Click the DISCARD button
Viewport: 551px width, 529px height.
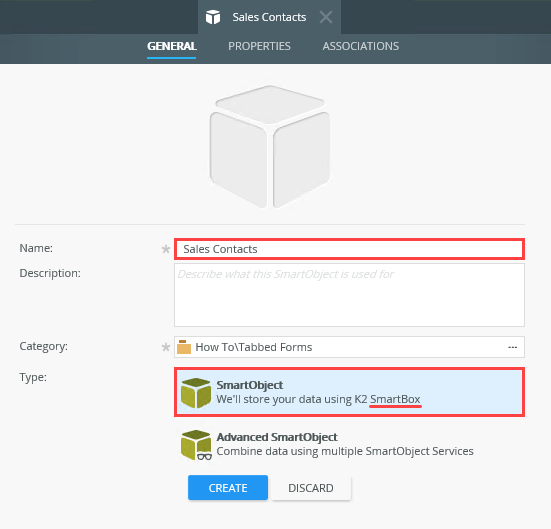click(x=311, y=488)
